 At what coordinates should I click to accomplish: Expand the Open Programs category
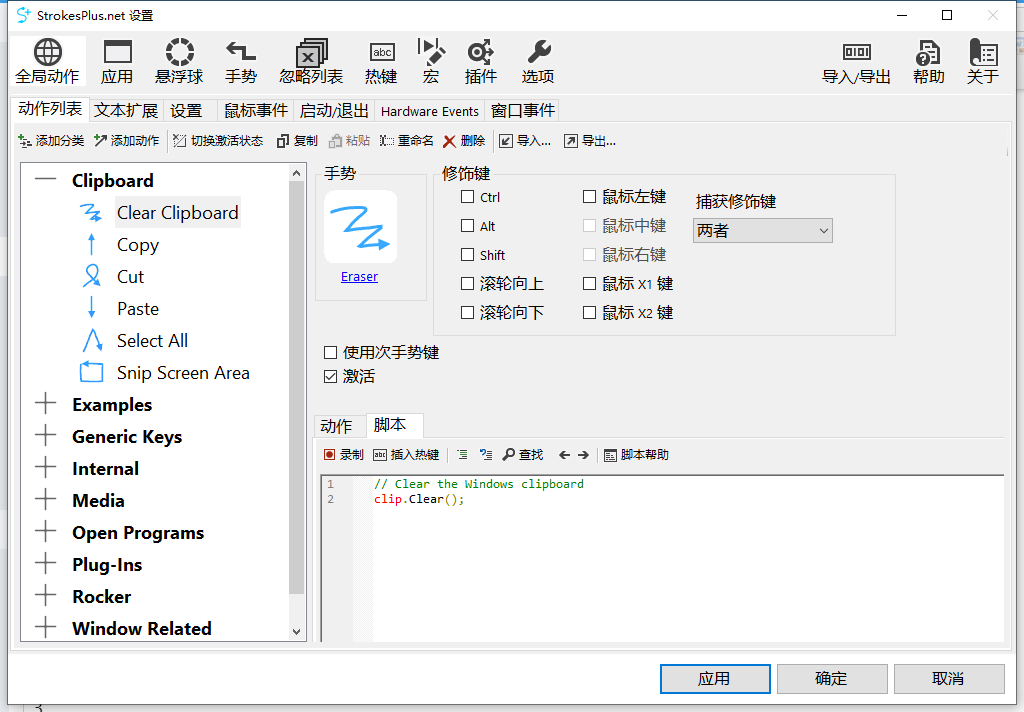click(x=45, y=532)
